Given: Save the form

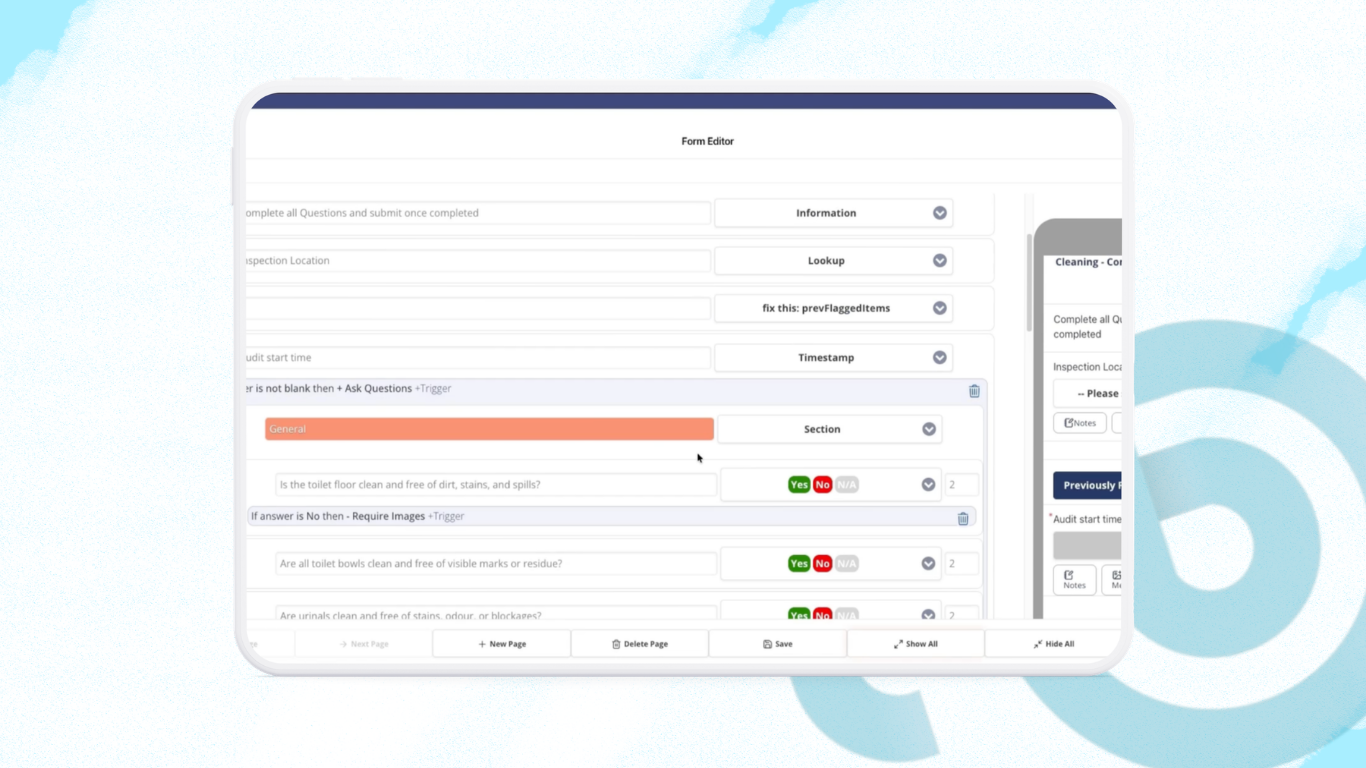Looking at the screenshot, I should [778, 644].
